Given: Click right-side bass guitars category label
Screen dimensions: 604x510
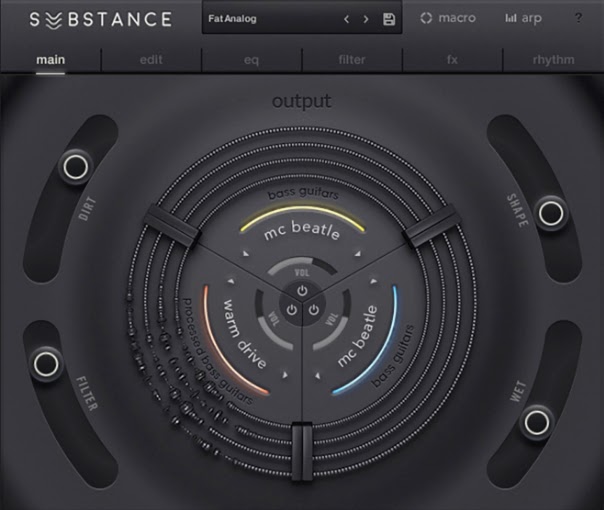Looking at the screenshot, I should pos(394,356).
